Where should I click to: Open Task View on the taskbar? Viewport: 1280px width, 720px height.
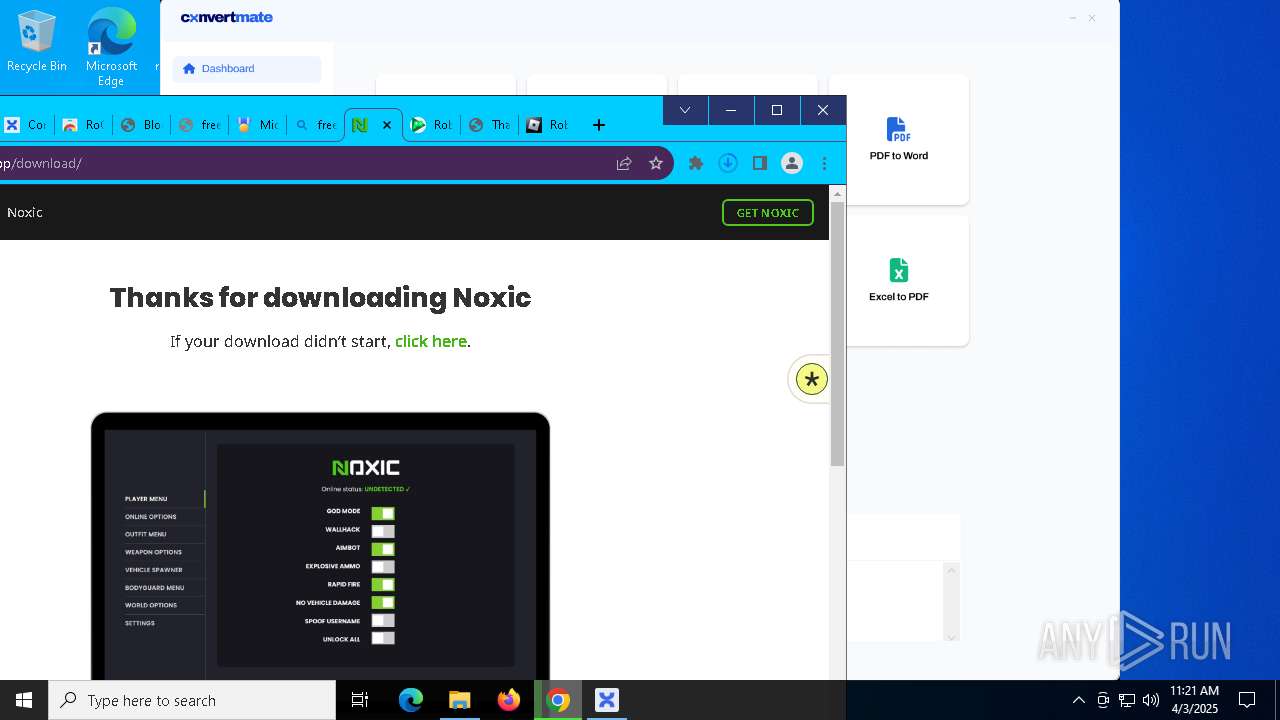pyautogui.click(x=360, y=700)
